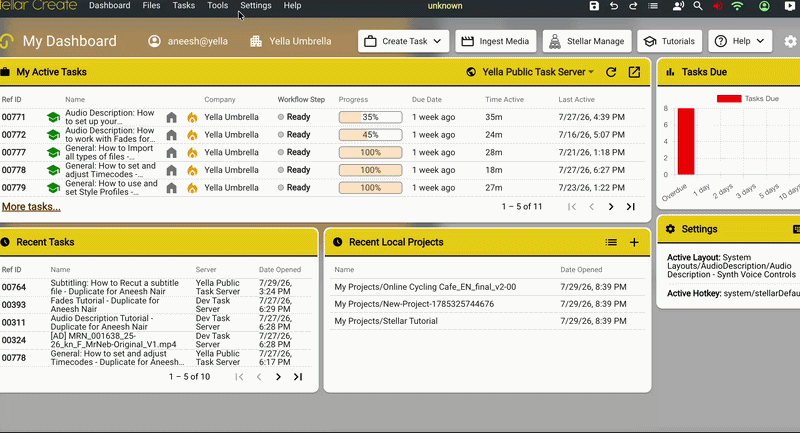Open the Tasks menu
This screenshot has height=433, width=800.
click(184, 6)
